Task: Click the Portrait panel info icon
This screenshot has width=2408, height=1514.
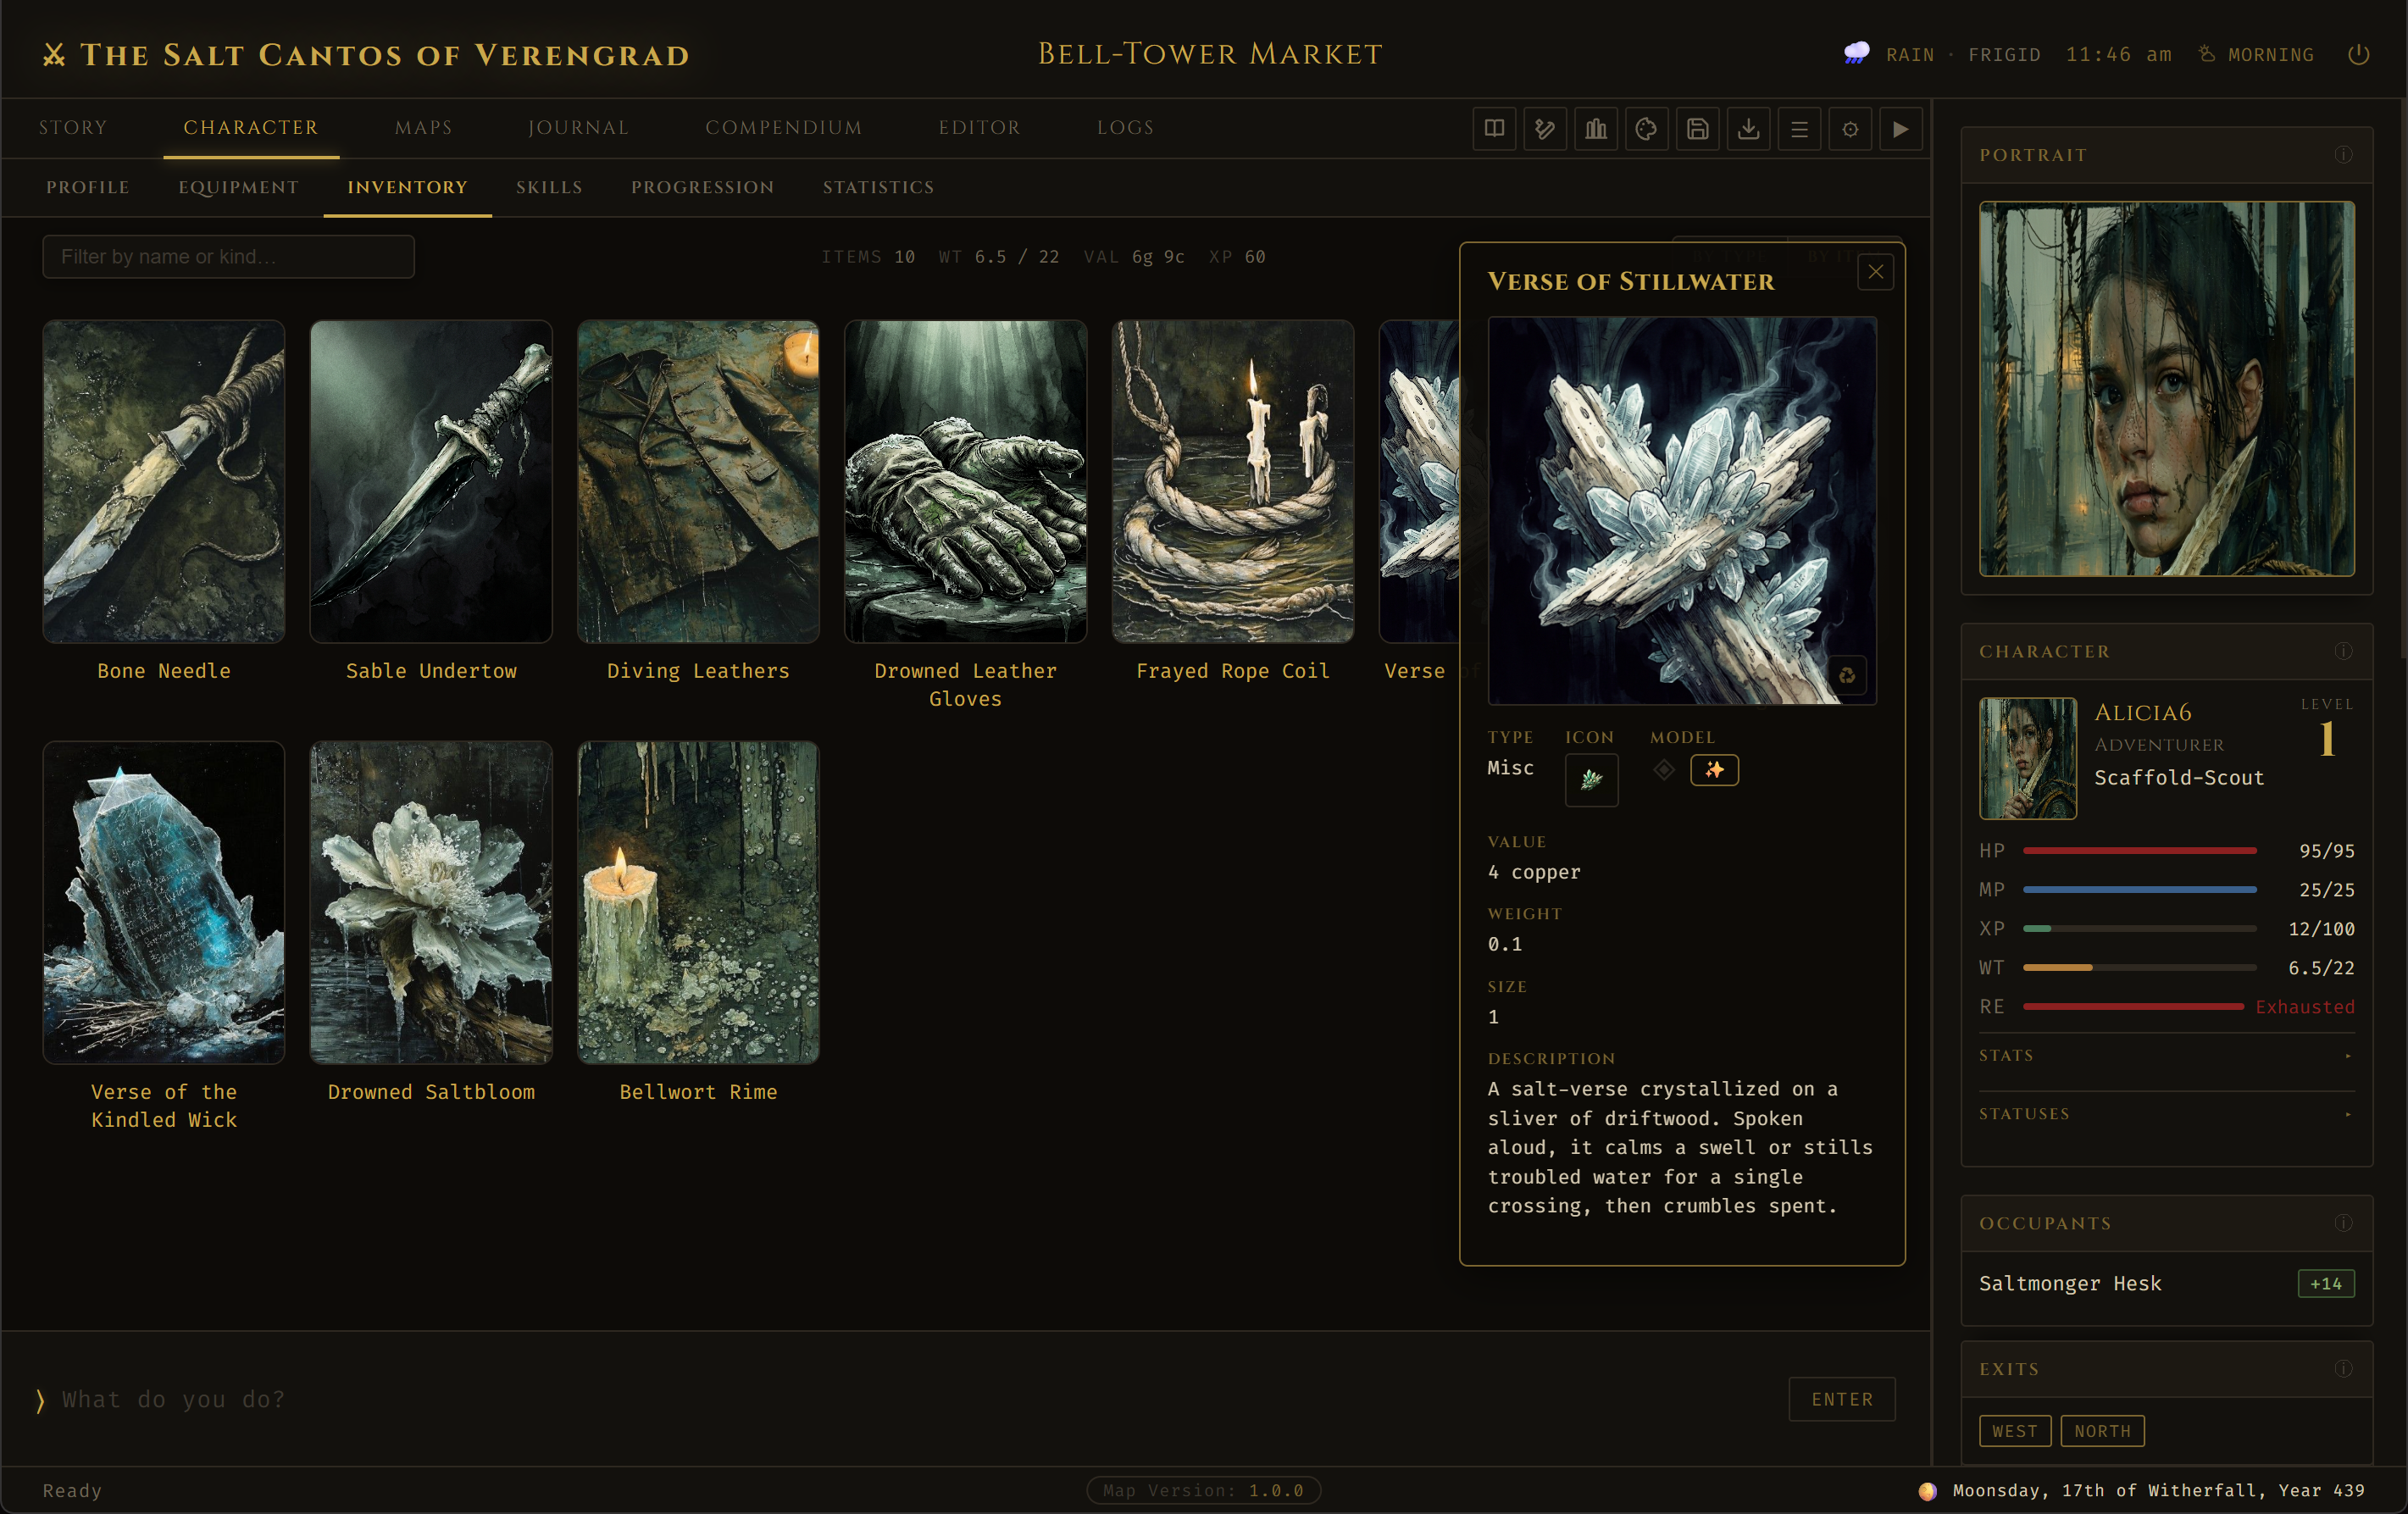Action: (2343, 155)
